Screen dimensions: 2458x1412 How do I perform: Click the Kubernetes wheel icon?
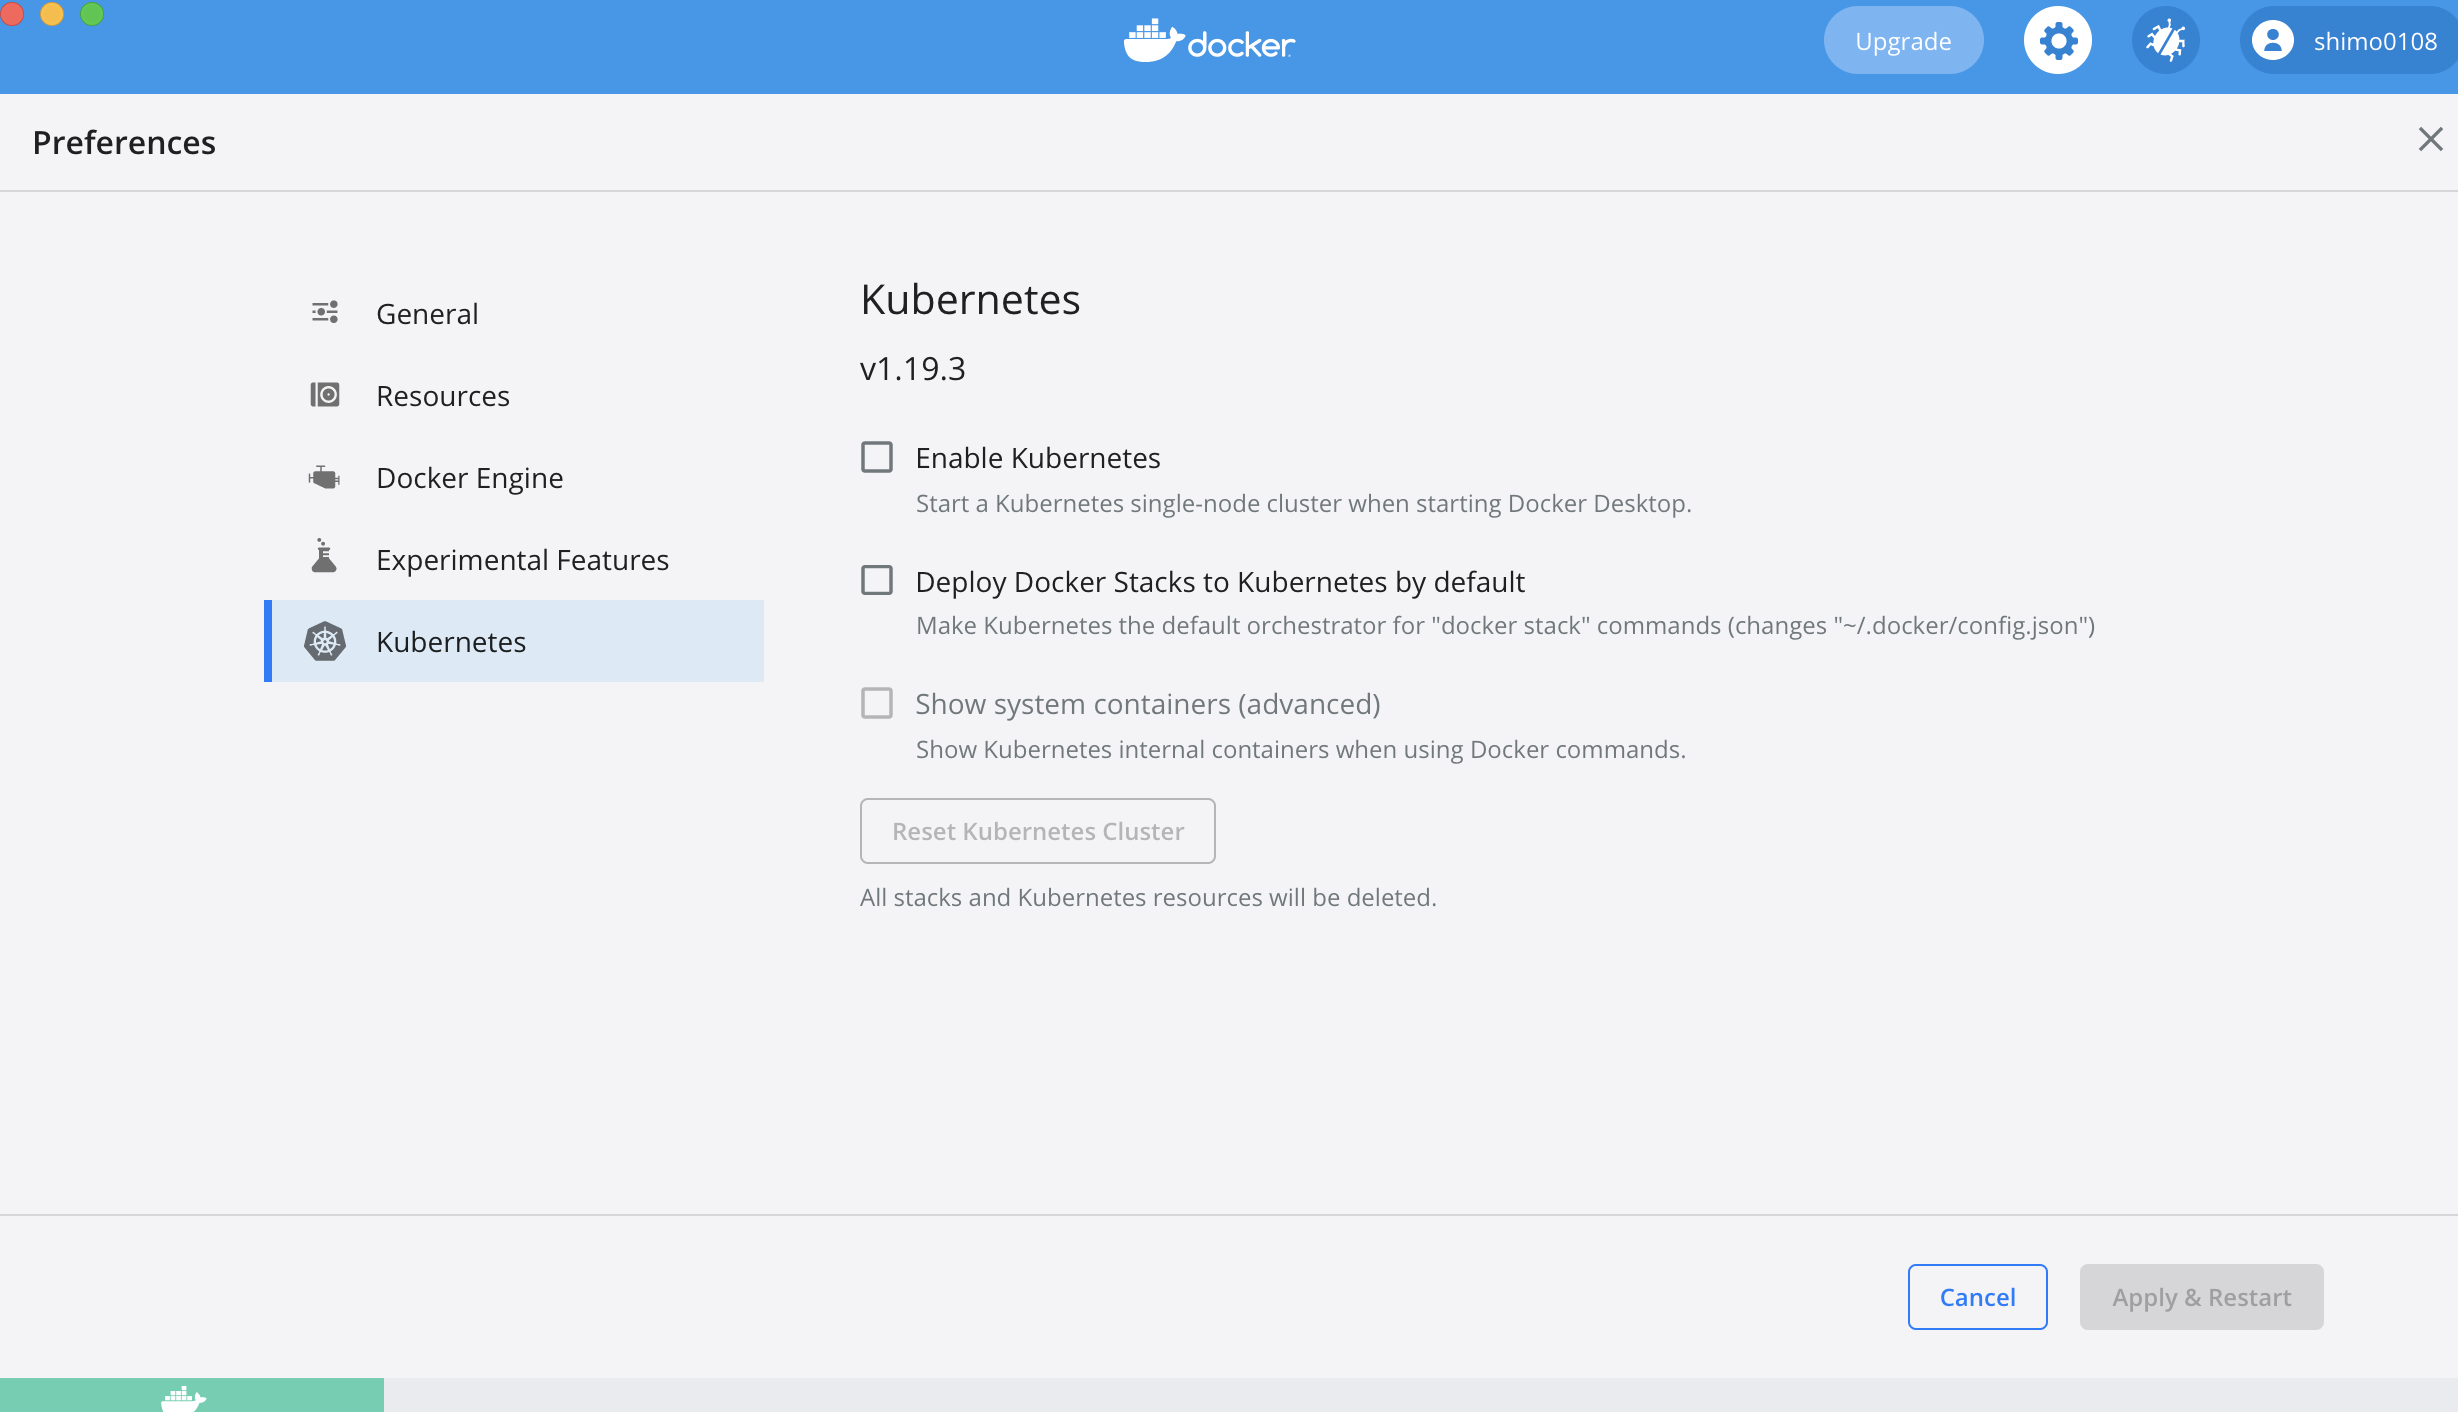[325, 641]
